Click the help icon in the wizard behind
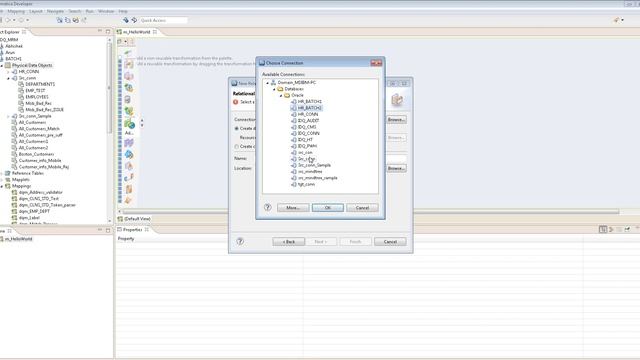This screenshot has width=640, height=360. coord(240,242)
